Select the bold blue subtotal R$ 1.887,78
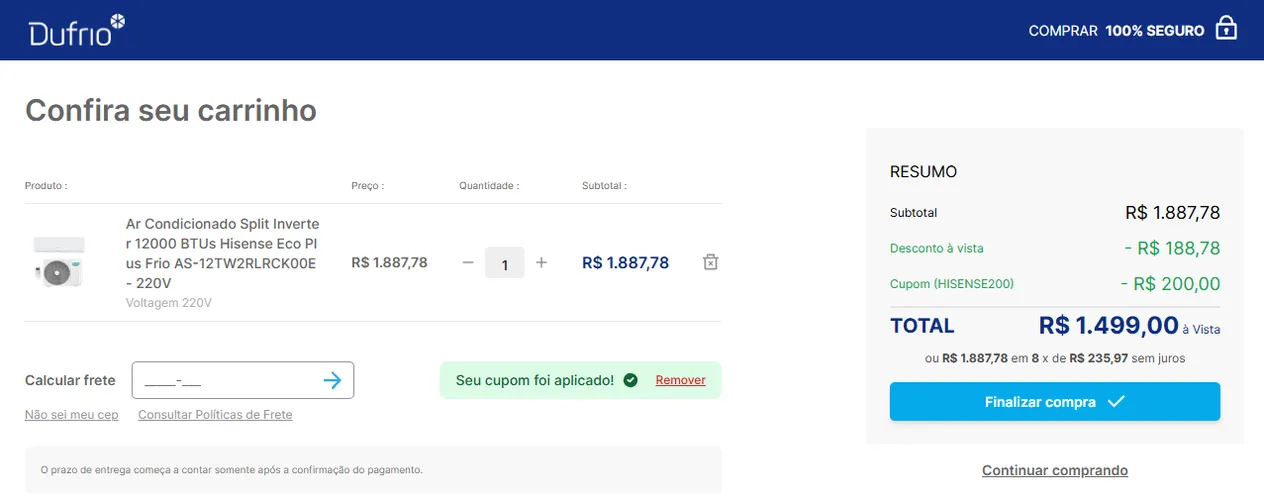 click(x=626, y=263)
